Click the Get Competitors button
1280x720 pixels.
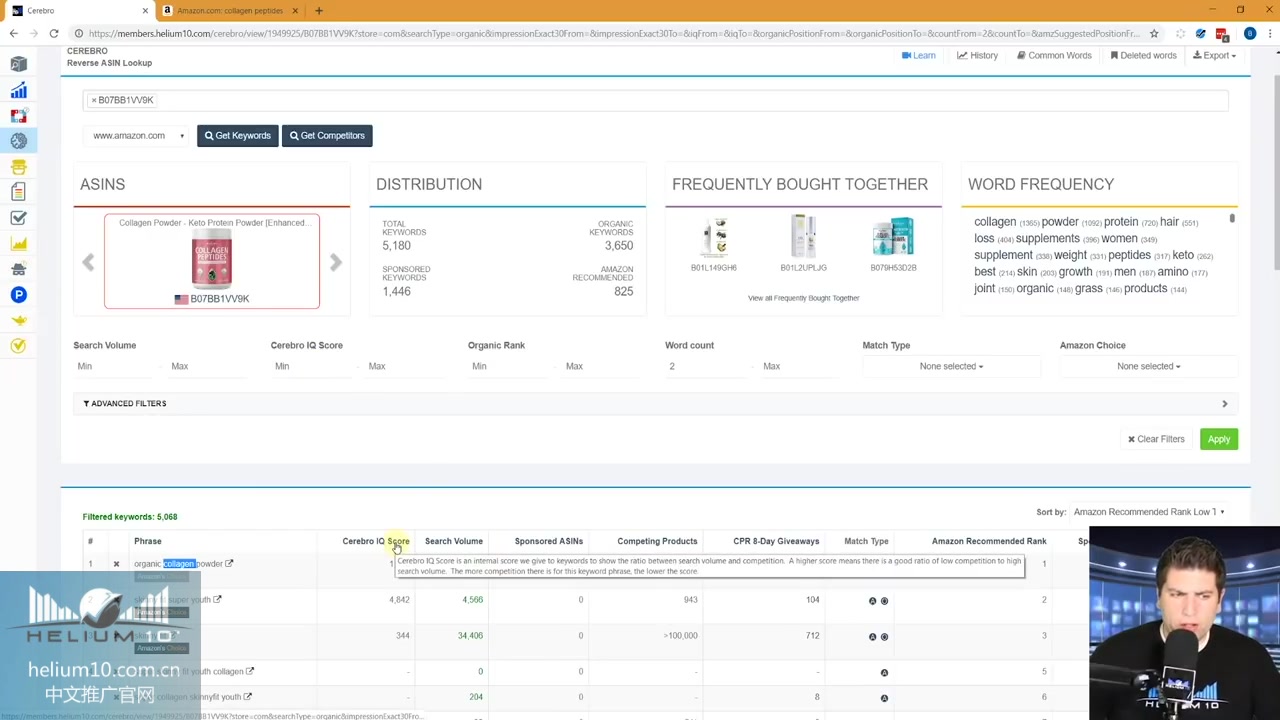tap(327, 136)
